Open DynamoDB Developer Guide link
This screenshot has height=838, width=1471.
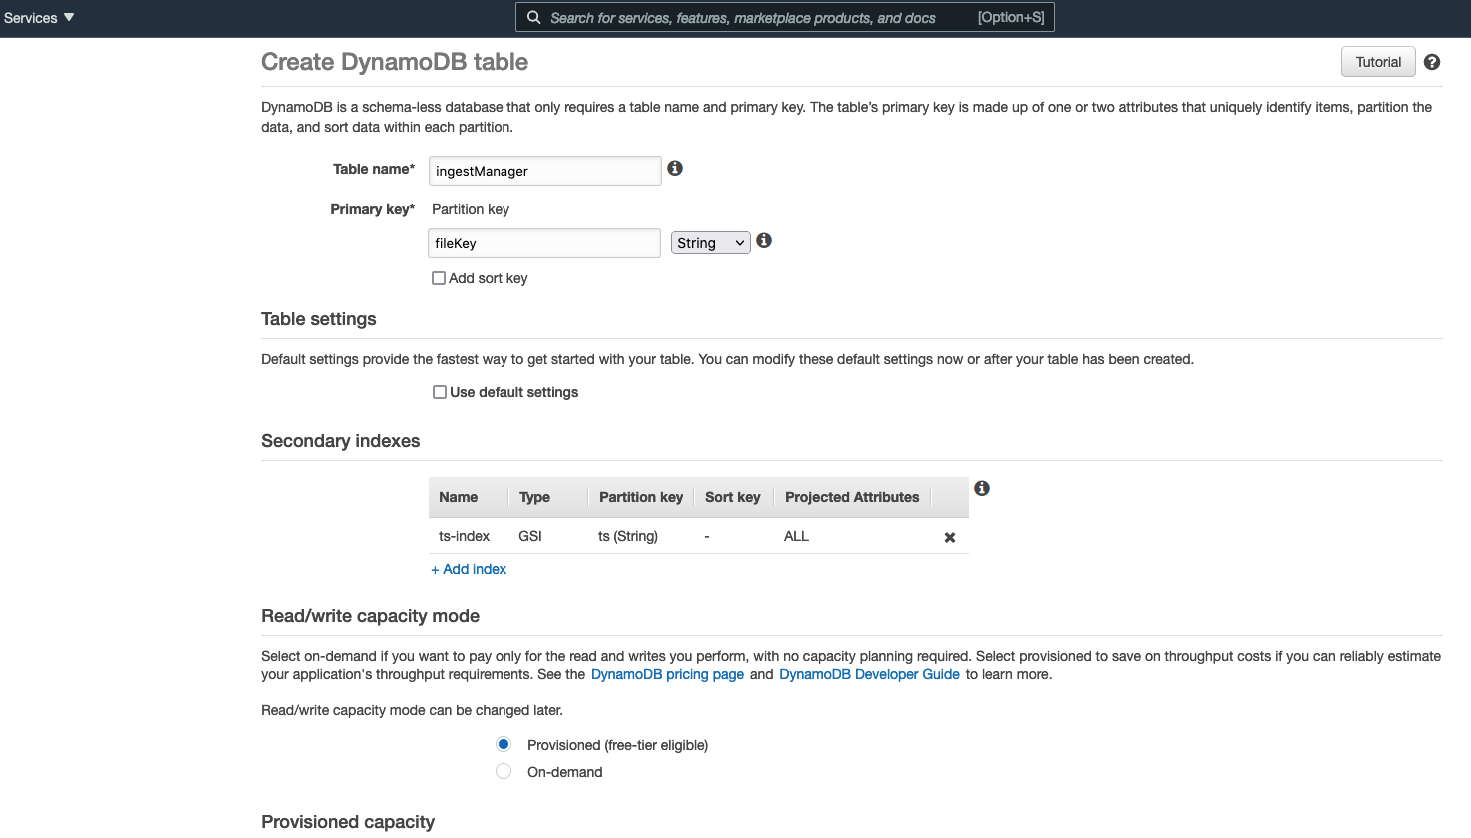(869, 675)
